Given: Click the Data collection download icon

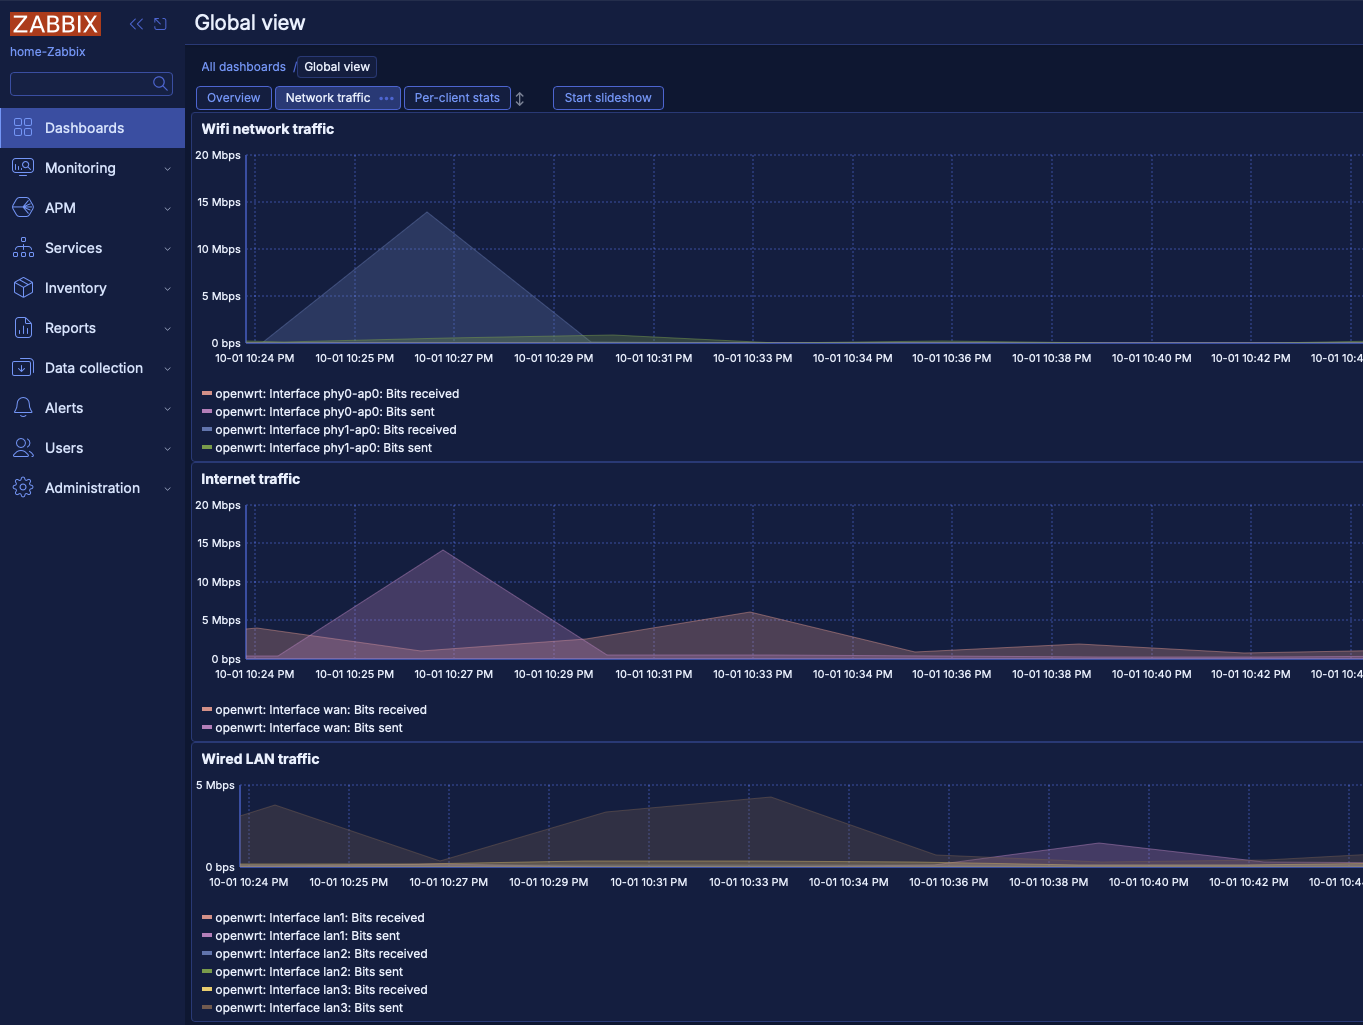Looking at the screenshot, I should (x=23, y=368).
